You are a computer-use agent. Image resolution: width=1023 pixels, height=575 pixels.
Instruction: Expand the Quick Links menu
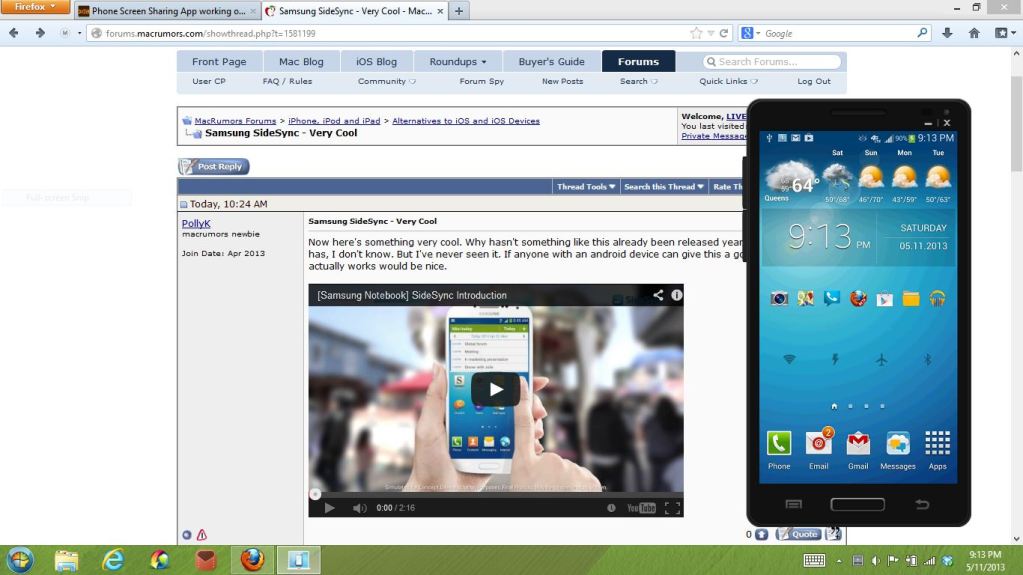point(728,82)
